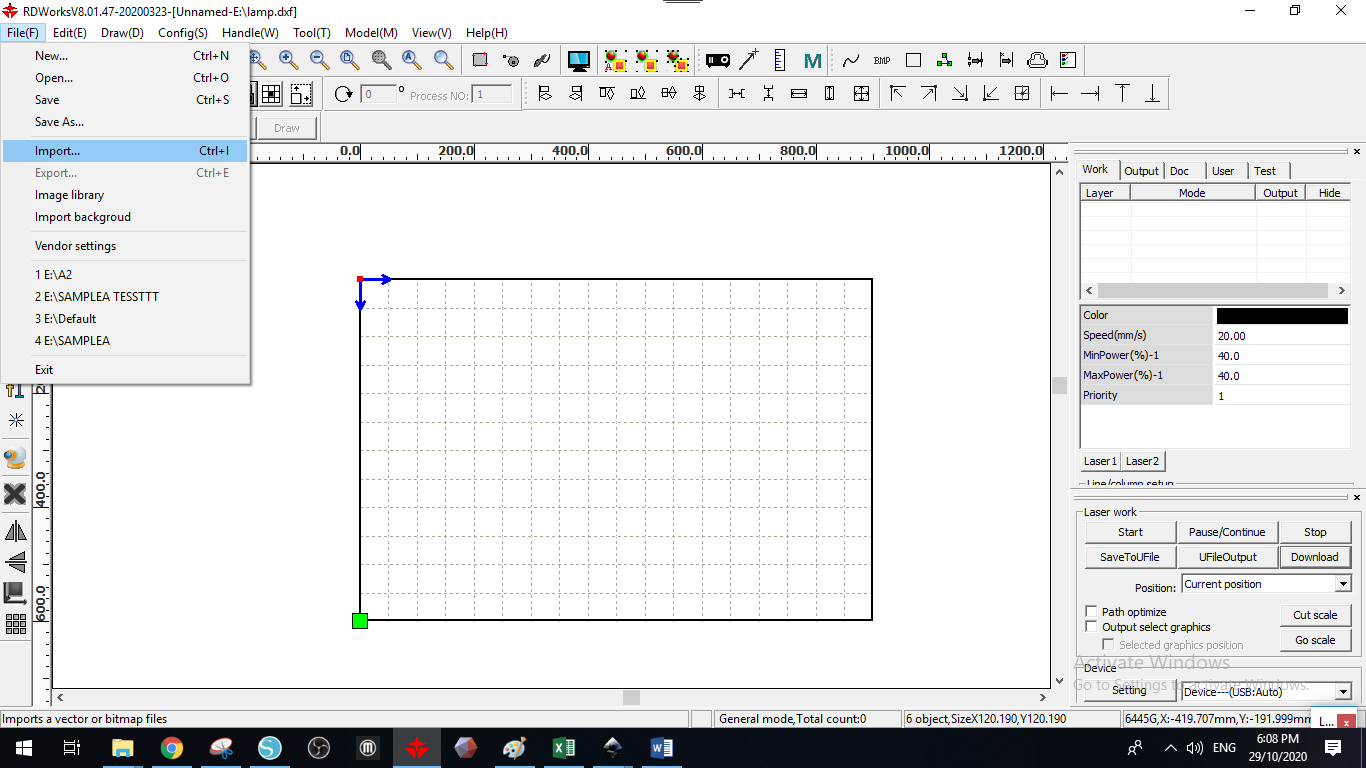Click the upward edge arrow icon

click(x=1122, y=94)
